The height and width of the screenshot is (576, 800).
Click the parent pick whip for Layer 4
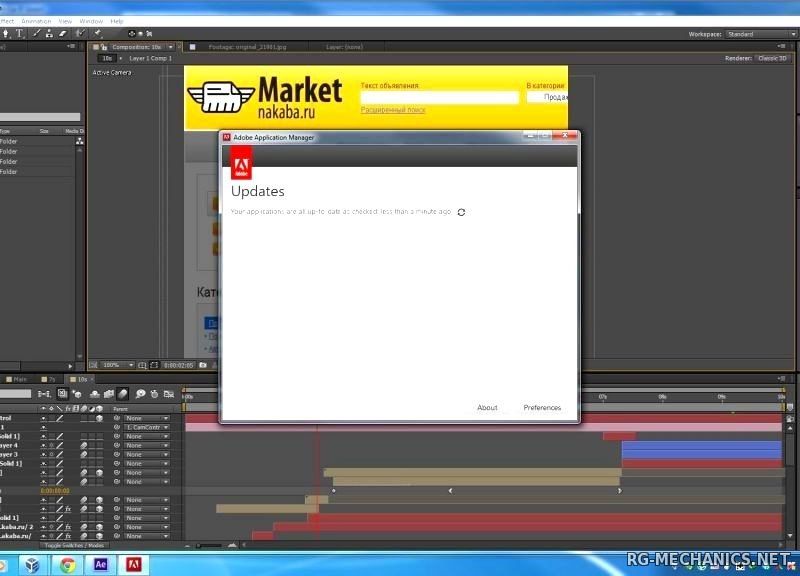[x=117, y=445]
